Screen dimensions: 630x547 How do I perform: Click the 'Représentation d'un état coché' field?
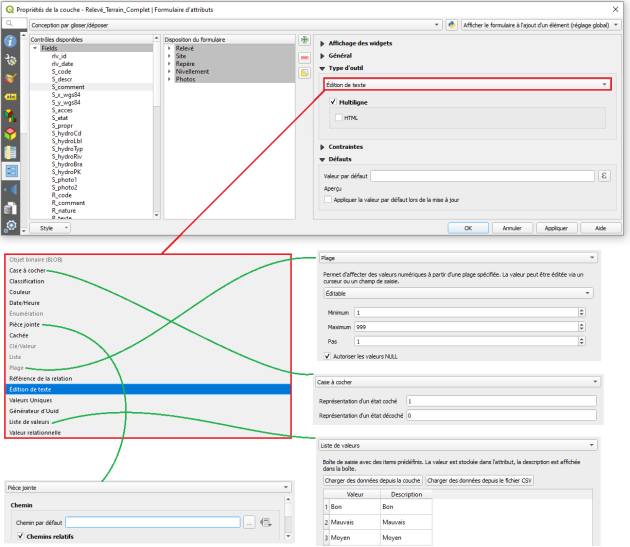pos(501,401)
